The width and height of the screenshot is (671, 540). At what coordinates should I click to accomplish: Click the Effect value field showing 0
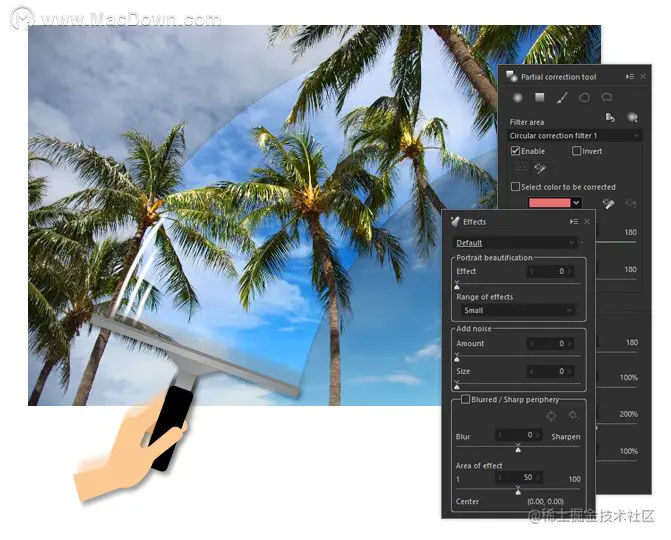tap(550, 271)
